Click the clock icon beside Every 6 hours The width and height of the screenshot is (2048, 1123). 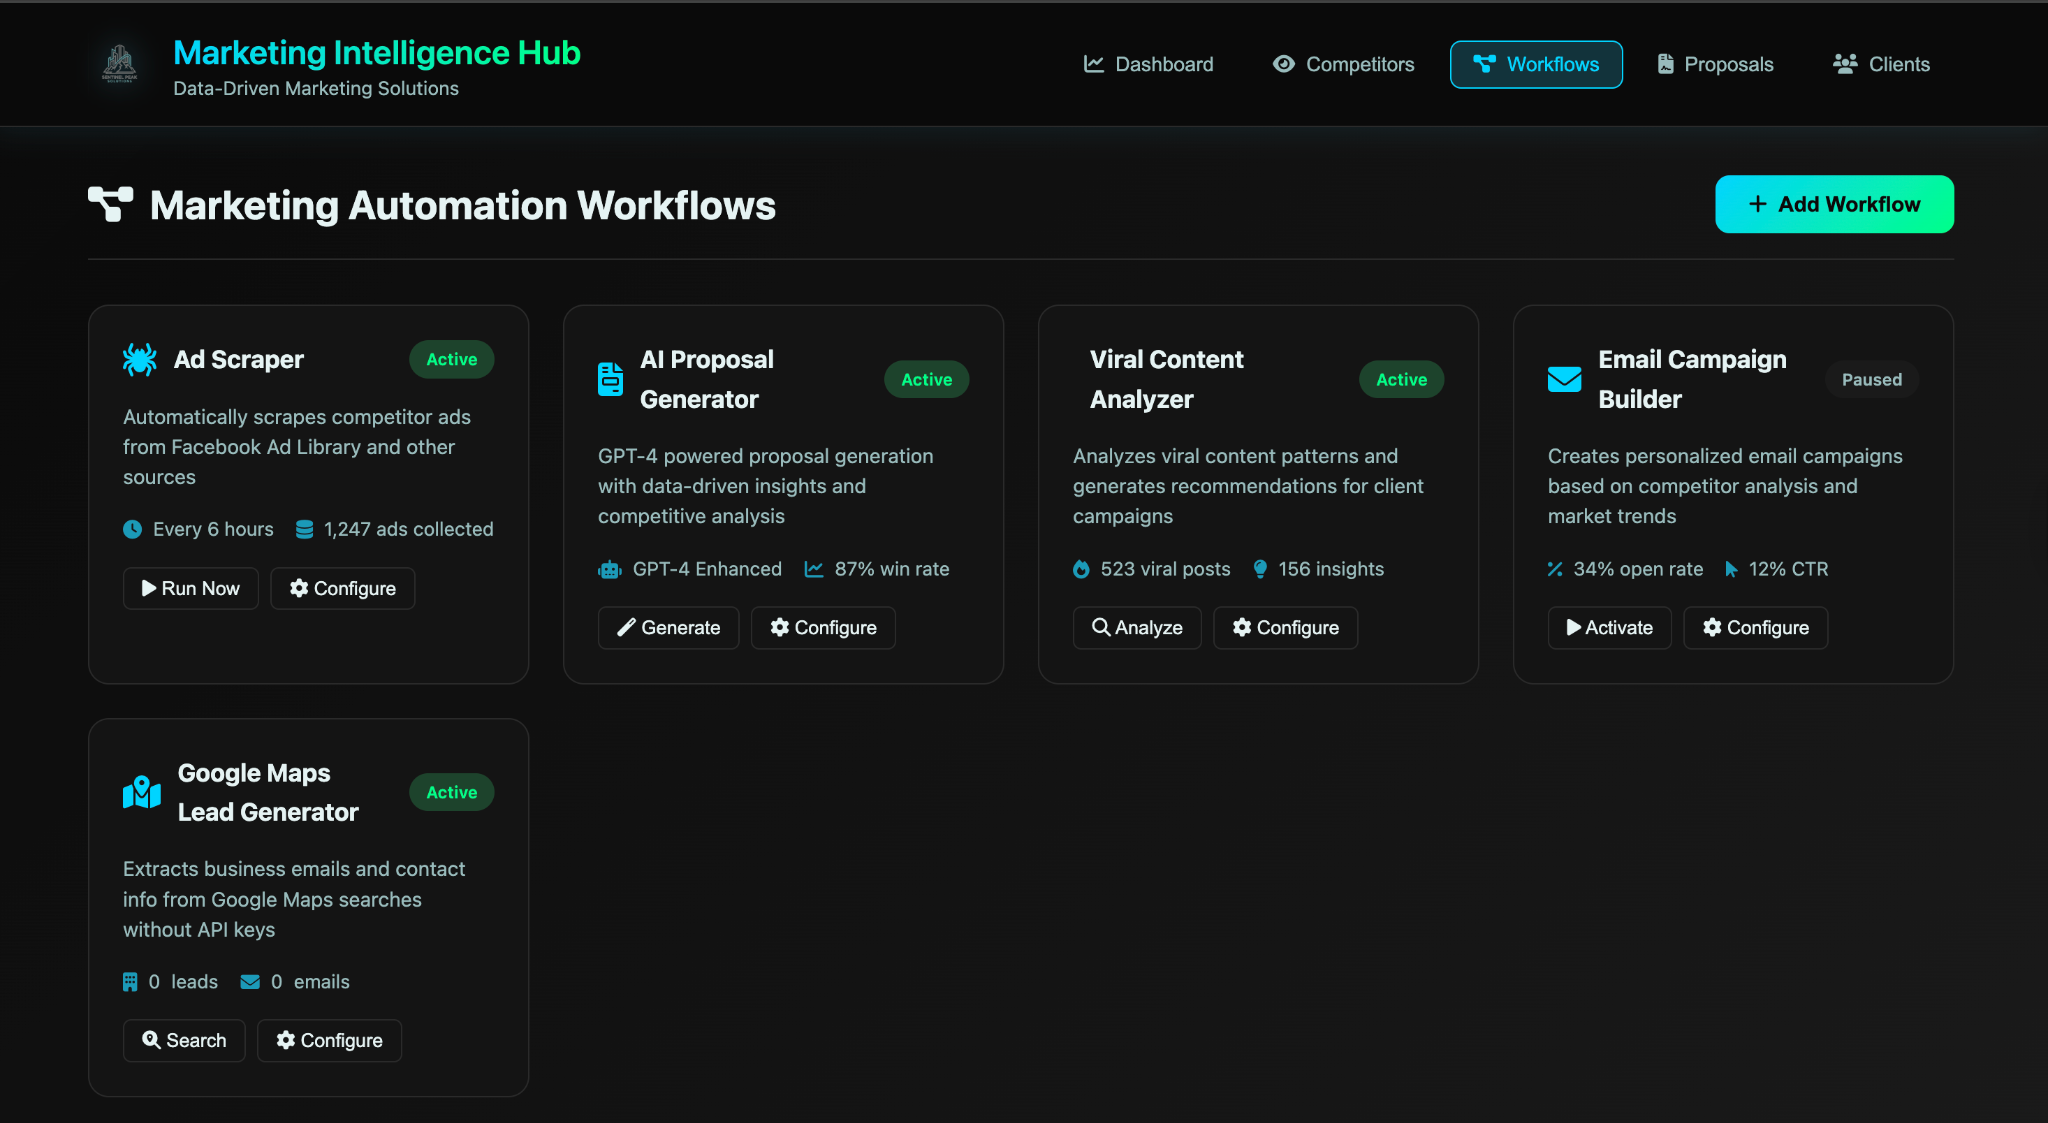(132, 529)
